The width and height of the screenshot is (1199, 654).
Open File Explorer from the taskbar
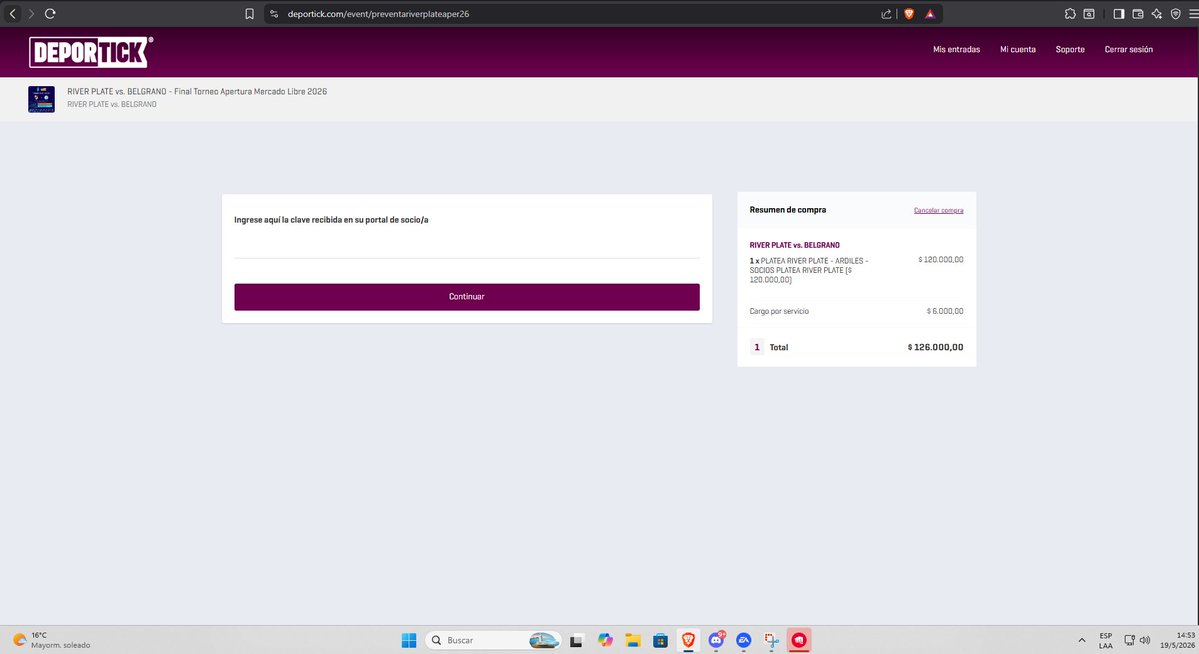pos(632,640)
